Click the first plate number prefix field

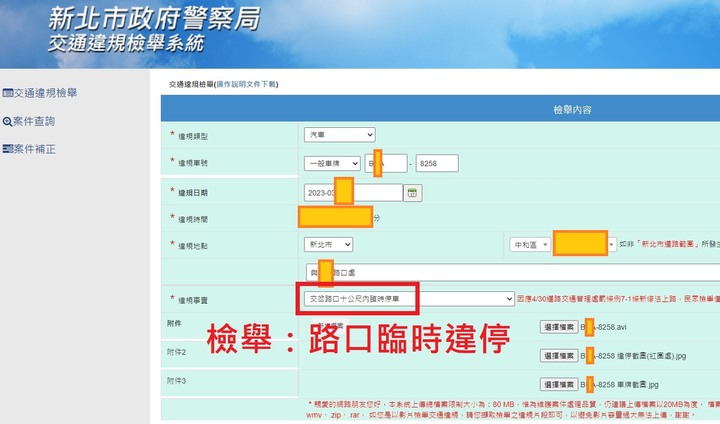[386, 163]
